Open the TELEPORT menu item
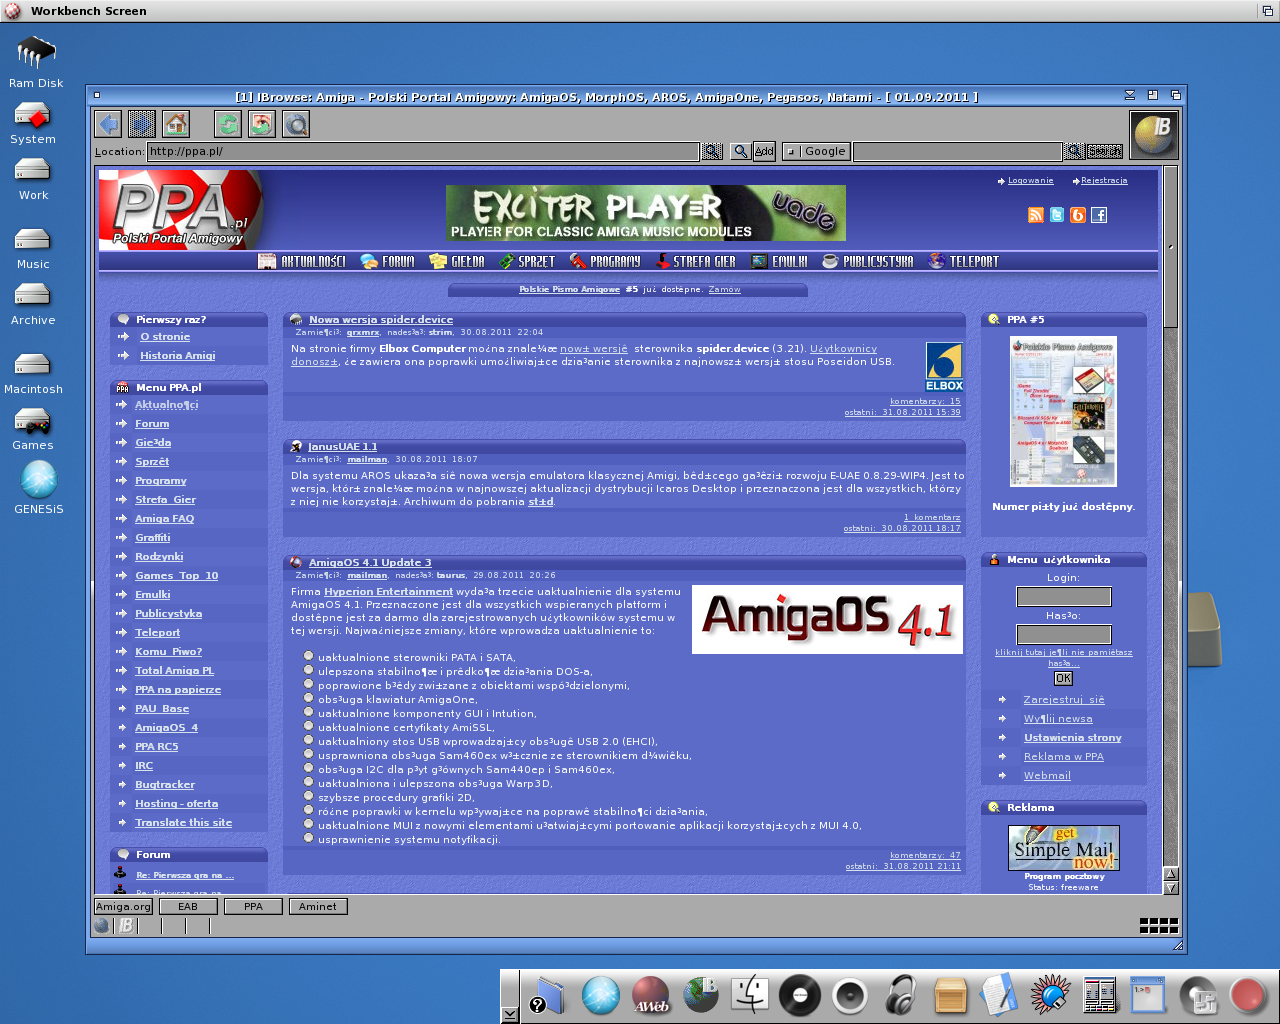The image size is (1280, 1024). click(x=964, y=261)
